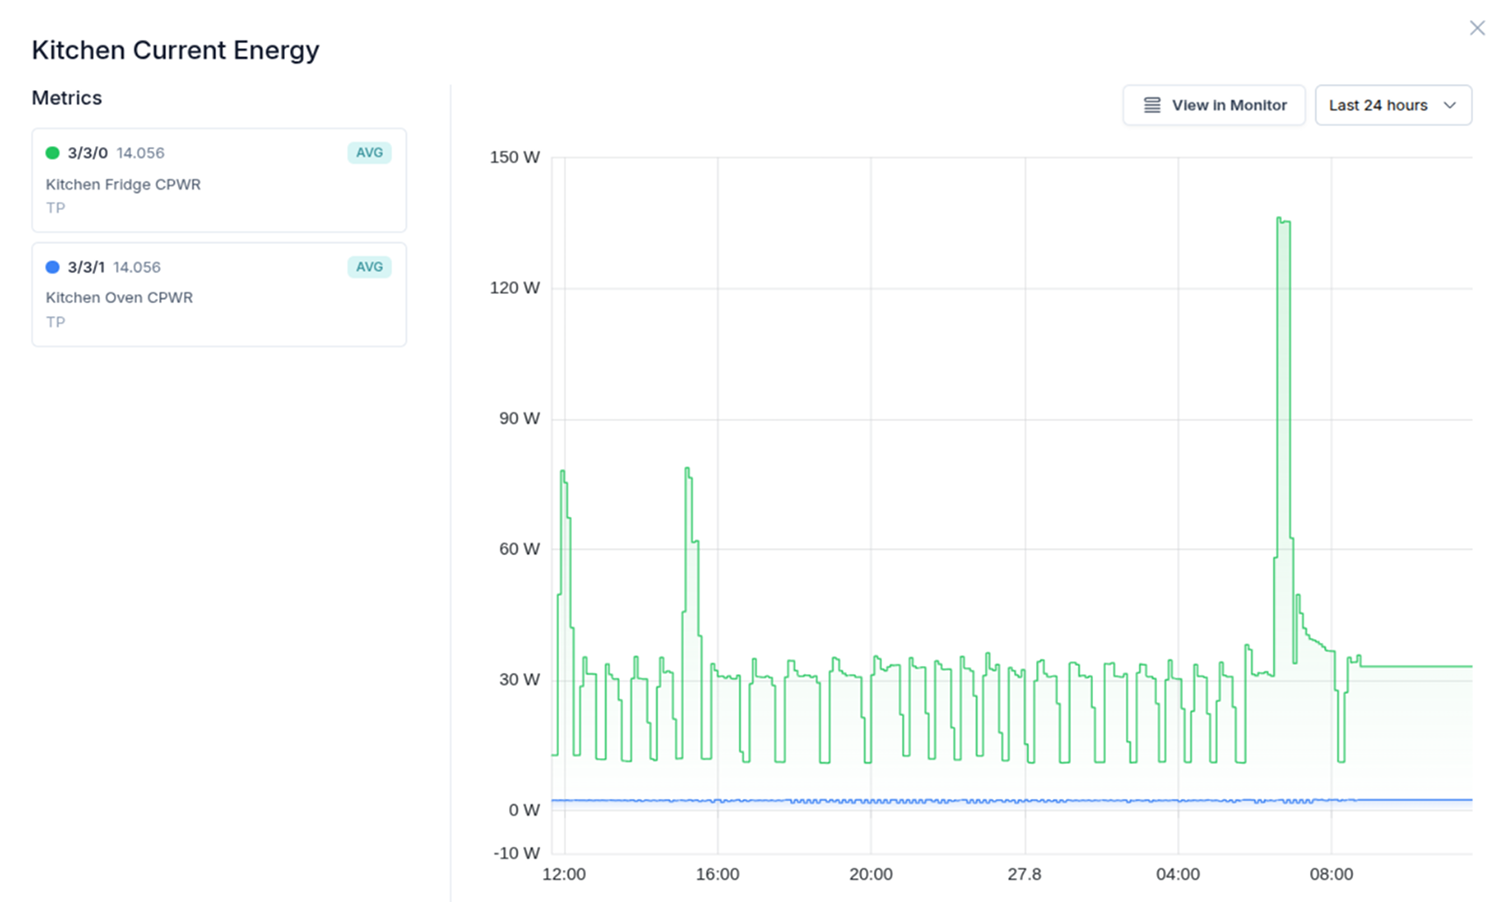This screenshot has width=1504, height=902.
Task: Toggle the blue legend dot for metric 3/3/1
Action: [51, 267]
